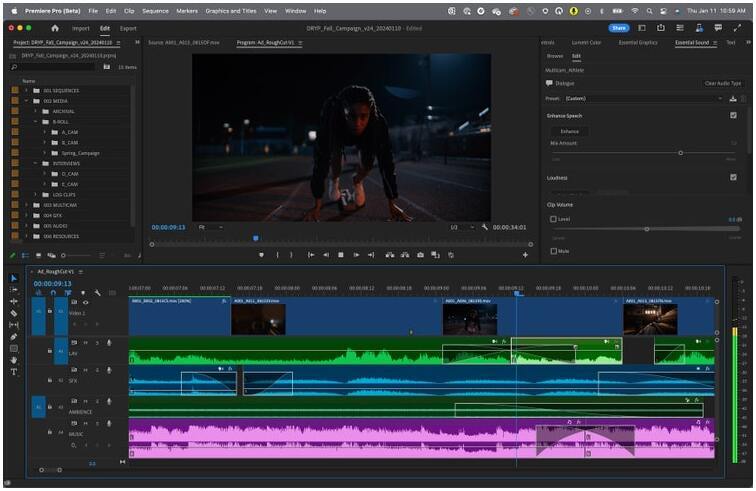Enable the Mute checkbox
This screenshot has width=756, height=491.
[x=554, y=251]
